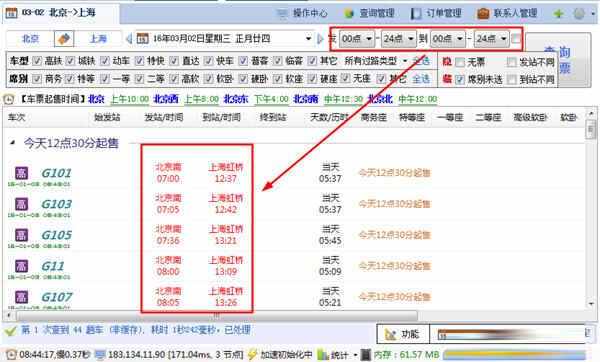
Task: Click 全选 link in train type row
Action: coord(421,61)
